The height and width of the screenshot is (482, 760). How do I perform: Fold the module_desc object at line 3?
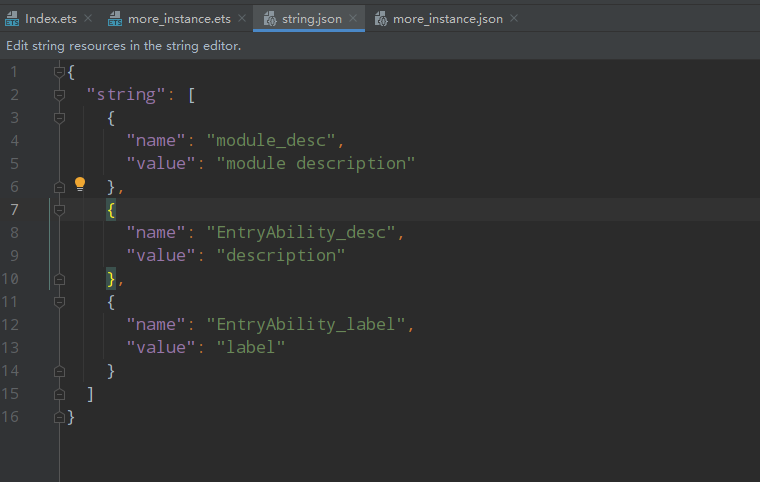pos(59,117)
